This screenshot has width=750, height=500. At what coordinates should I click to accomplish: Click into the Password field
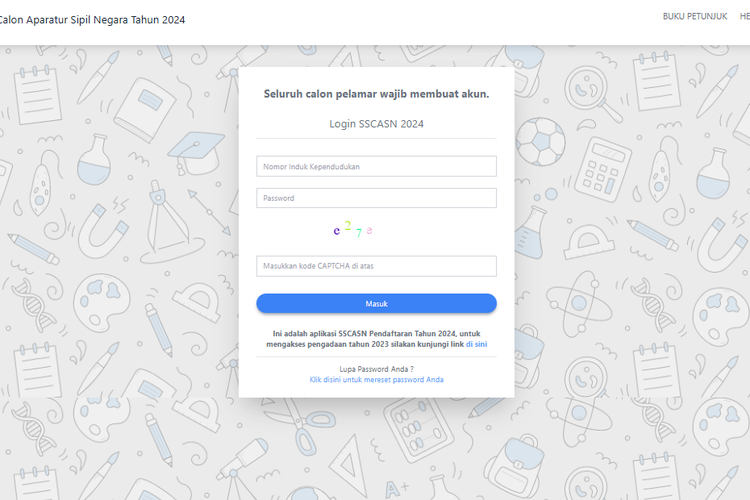[376, 198]
